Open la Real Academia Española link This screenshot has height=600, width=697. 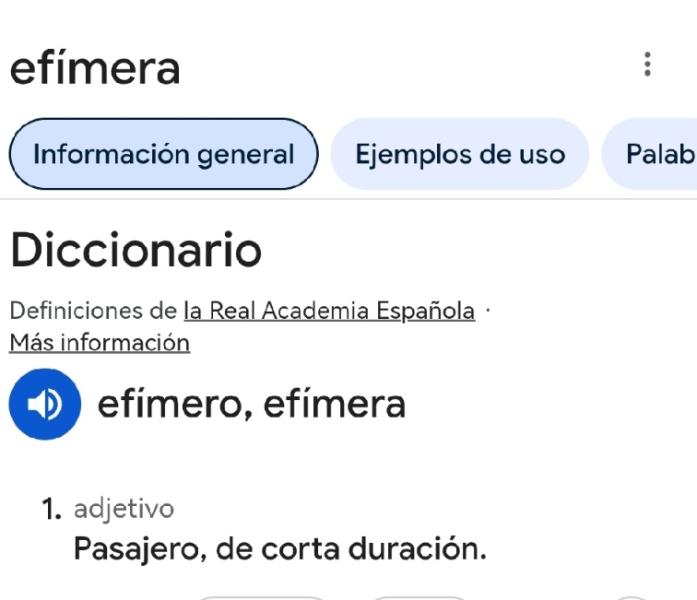pos(329,310)
